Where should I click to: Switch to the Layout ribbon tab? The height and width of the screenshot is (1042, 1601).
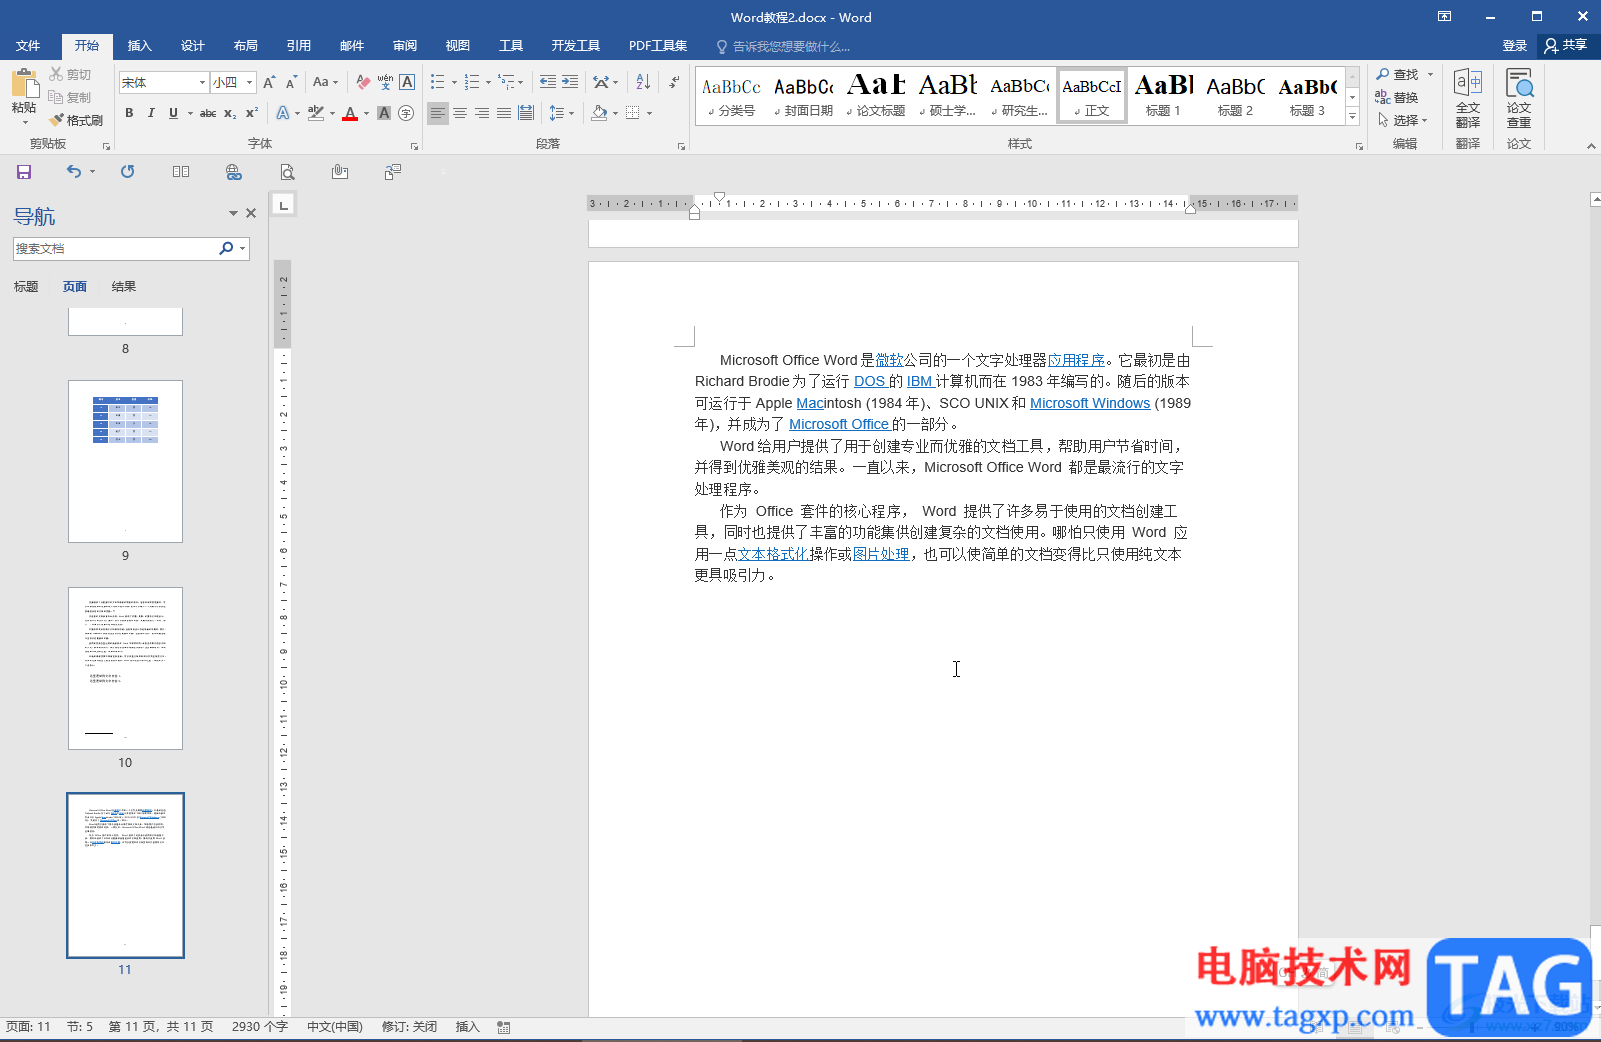[246, 46]
